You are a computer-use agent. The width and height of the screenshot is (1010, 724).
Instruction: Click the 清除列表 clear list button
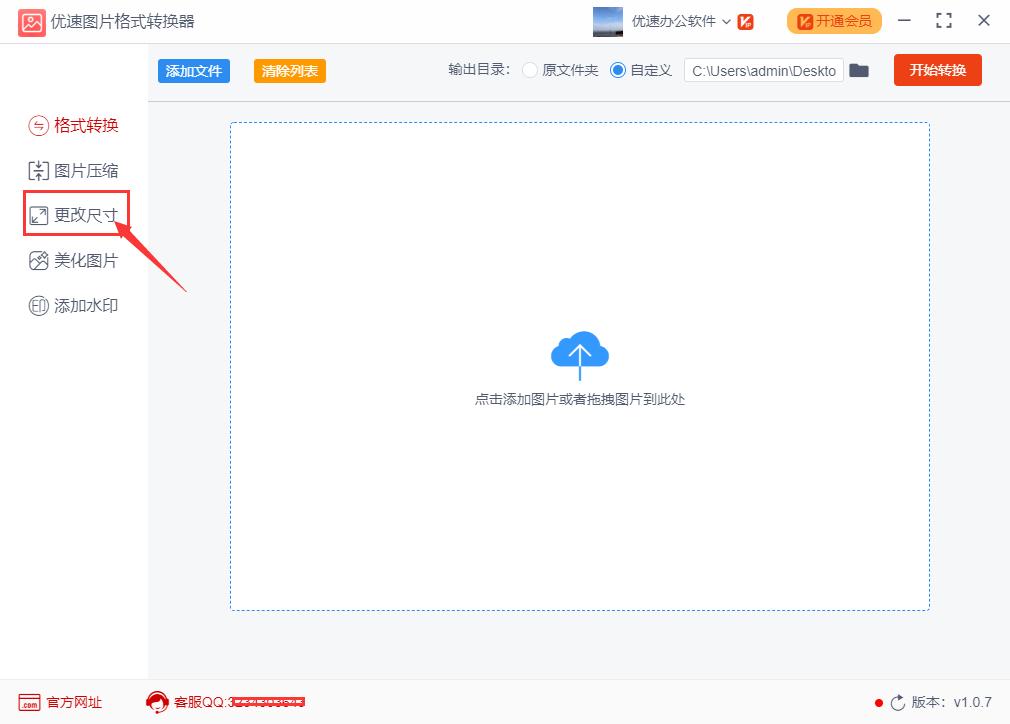(289, 70)
